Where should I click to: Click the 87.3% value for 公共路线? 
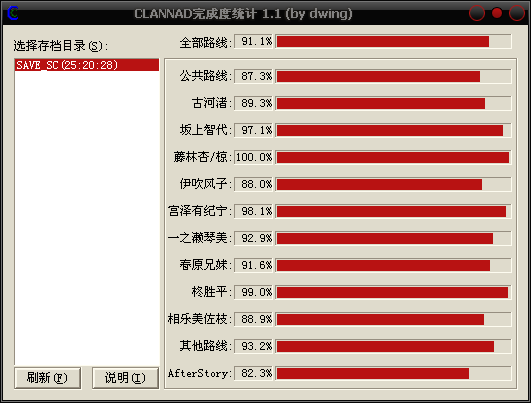click(x=254, y=76)
